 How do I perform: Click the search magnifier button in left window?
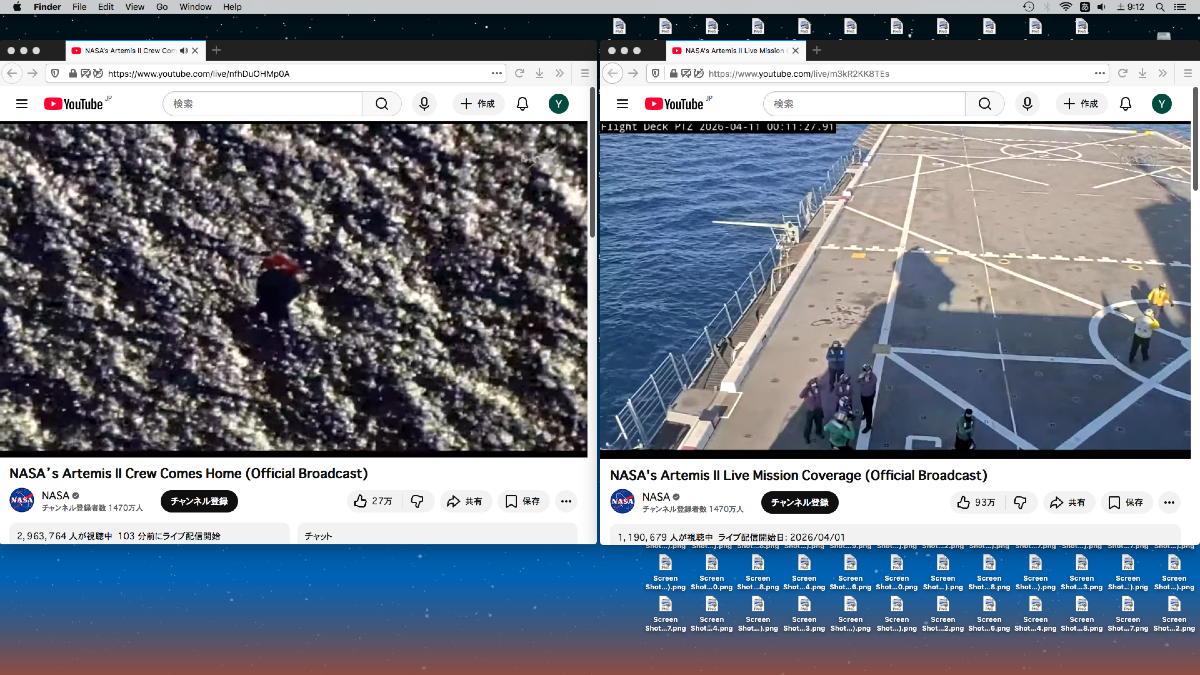[382, 104]
